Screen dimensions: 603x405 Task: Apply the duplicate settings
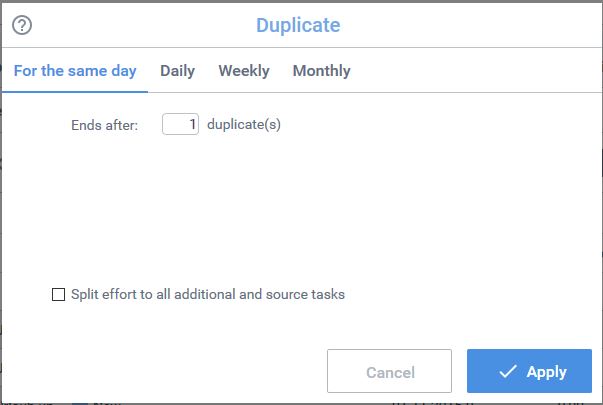[529, 371]
